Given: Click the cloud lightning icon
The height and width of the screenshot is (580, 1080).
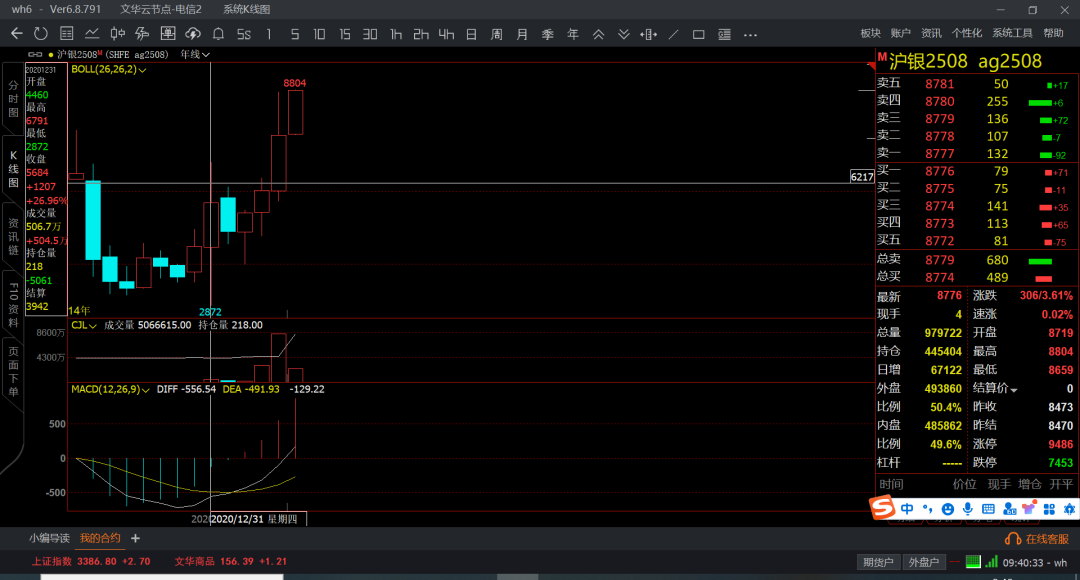Looking at the screenshot, I should click(193, 34).
